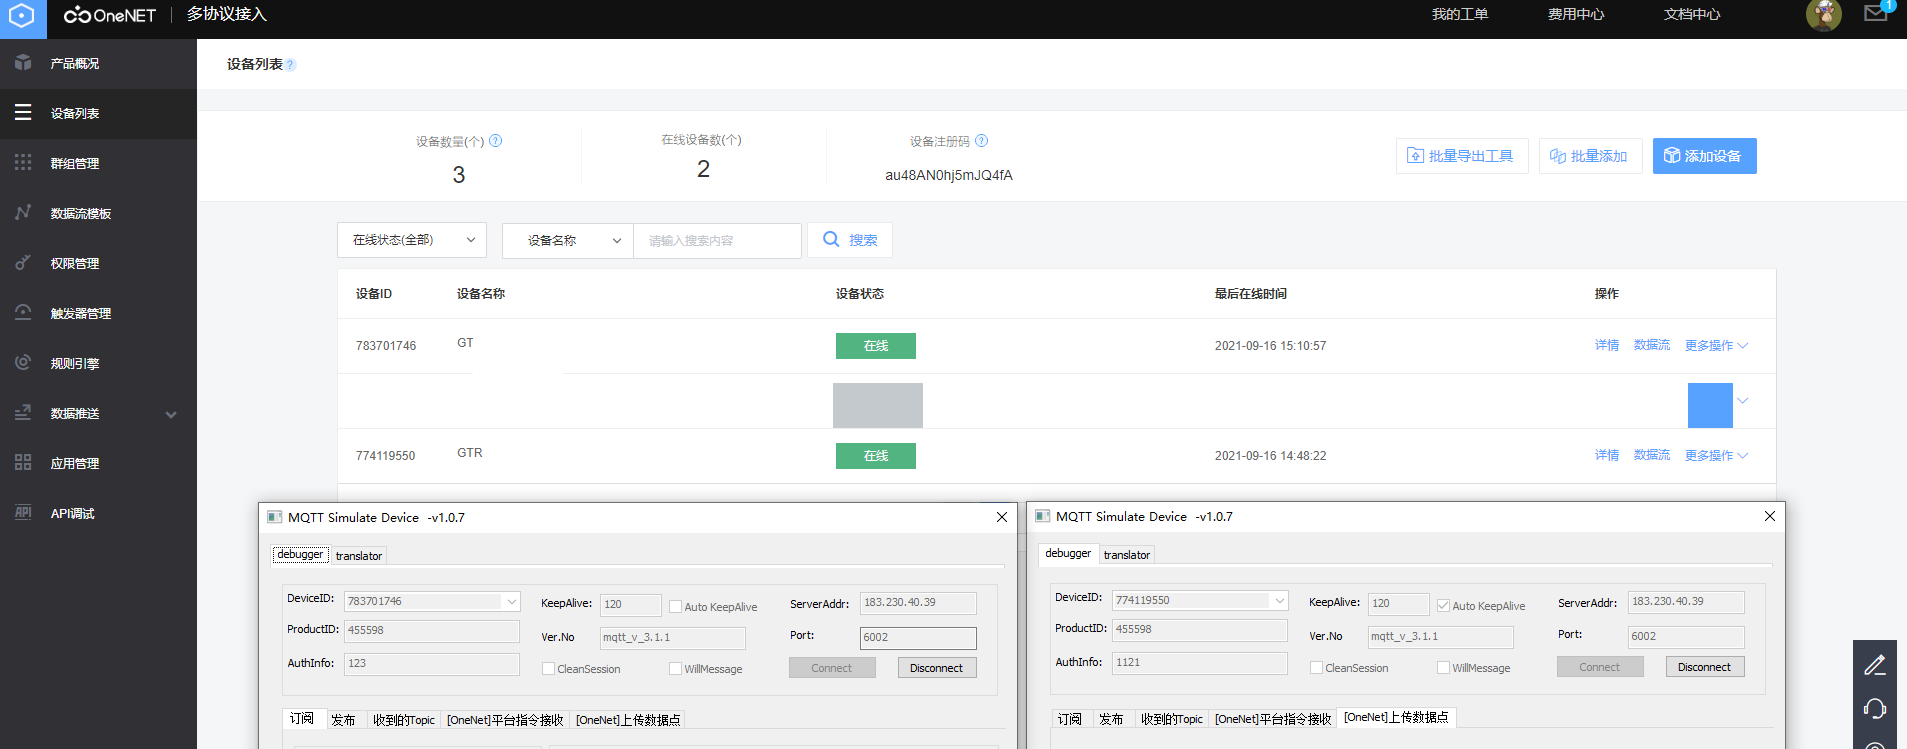Viewport: 1907px width, 749px height.
Task: Click the 请输入搜索内容 search field
Action: tap(717, 240)
